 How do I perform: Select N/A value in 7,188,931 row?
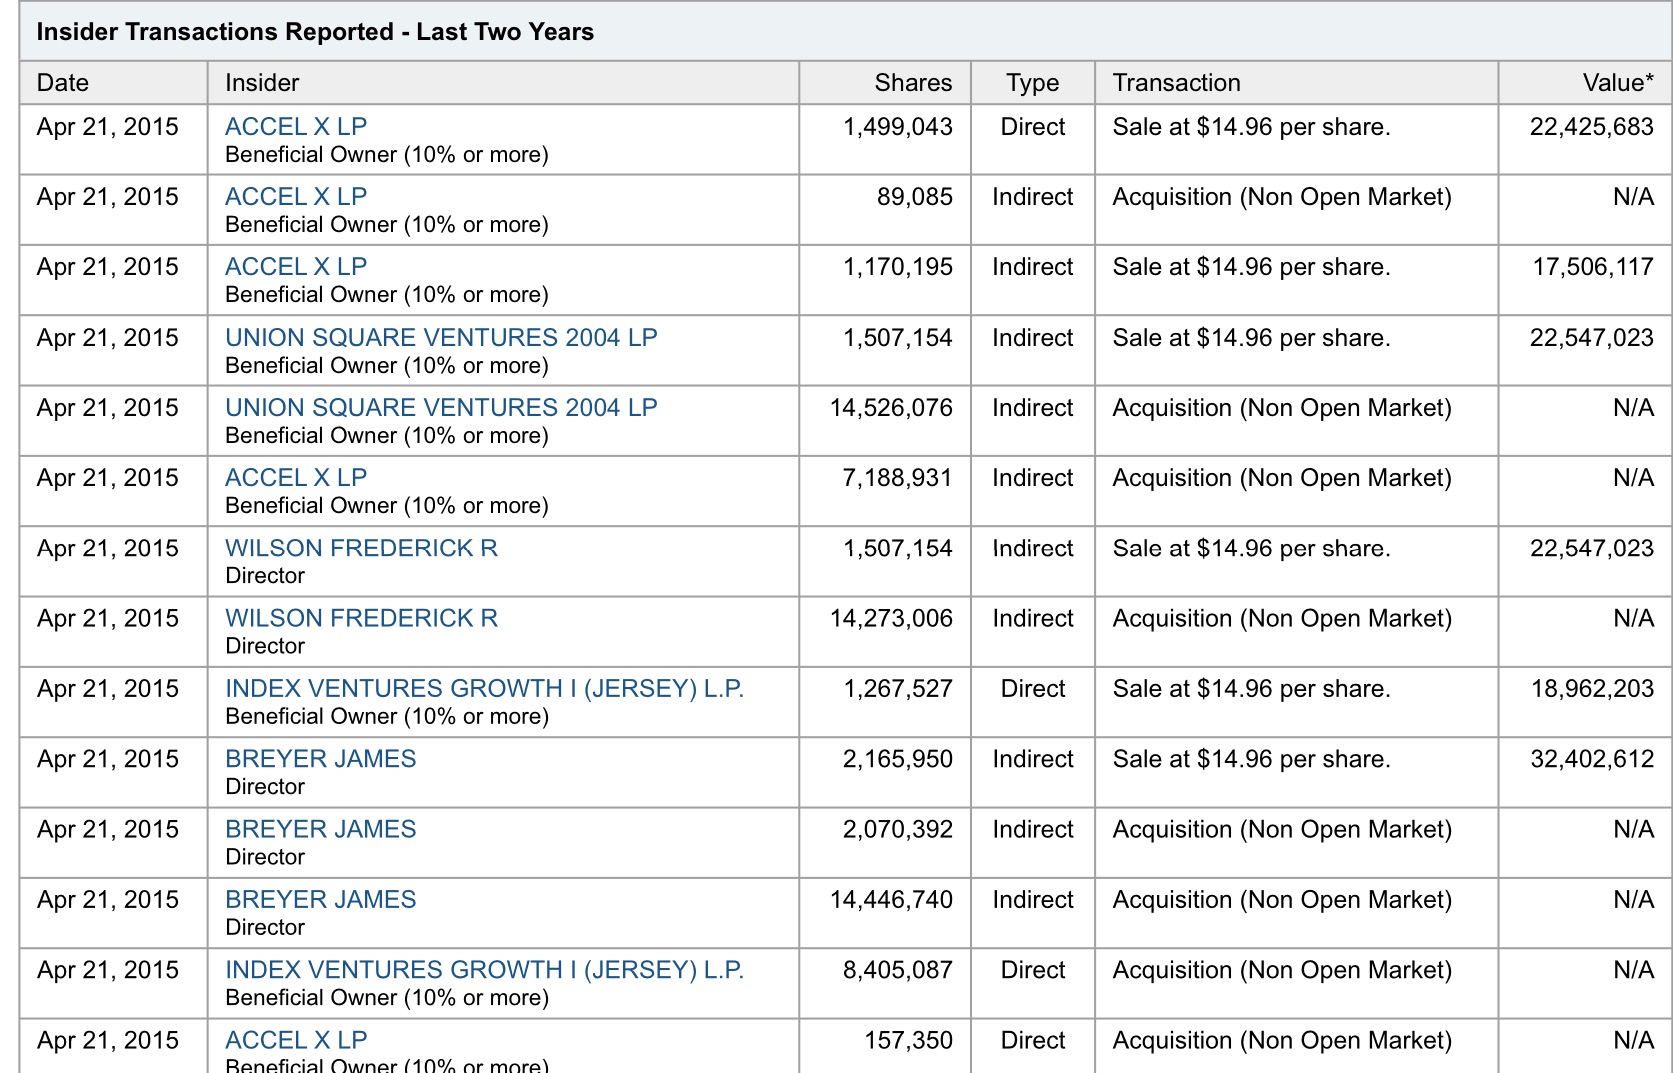pos(1633,478)
